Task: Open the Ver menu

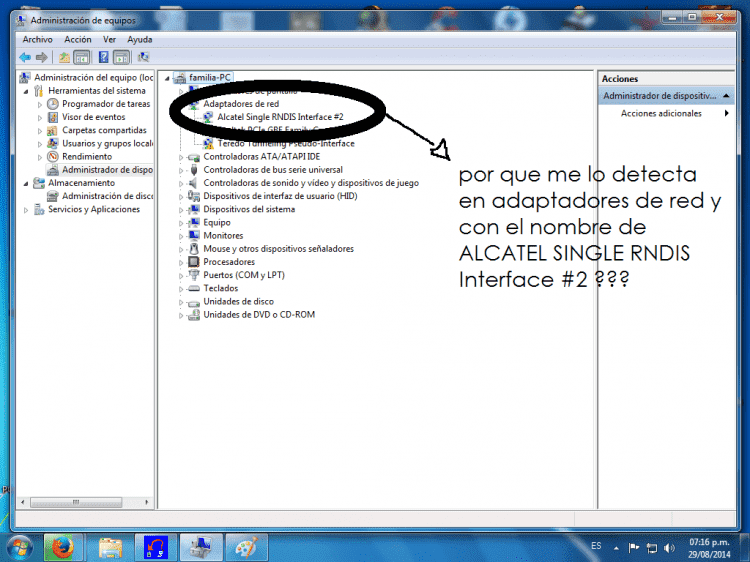Action: 110,39
